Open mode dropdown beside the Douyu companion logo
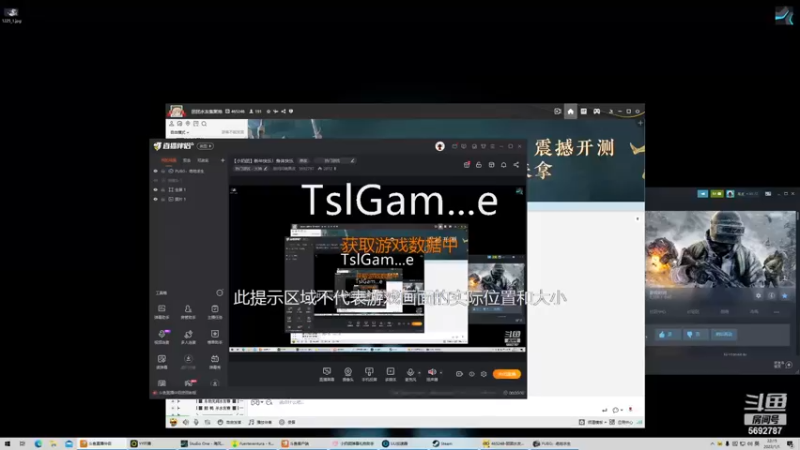 pos(206,146)
